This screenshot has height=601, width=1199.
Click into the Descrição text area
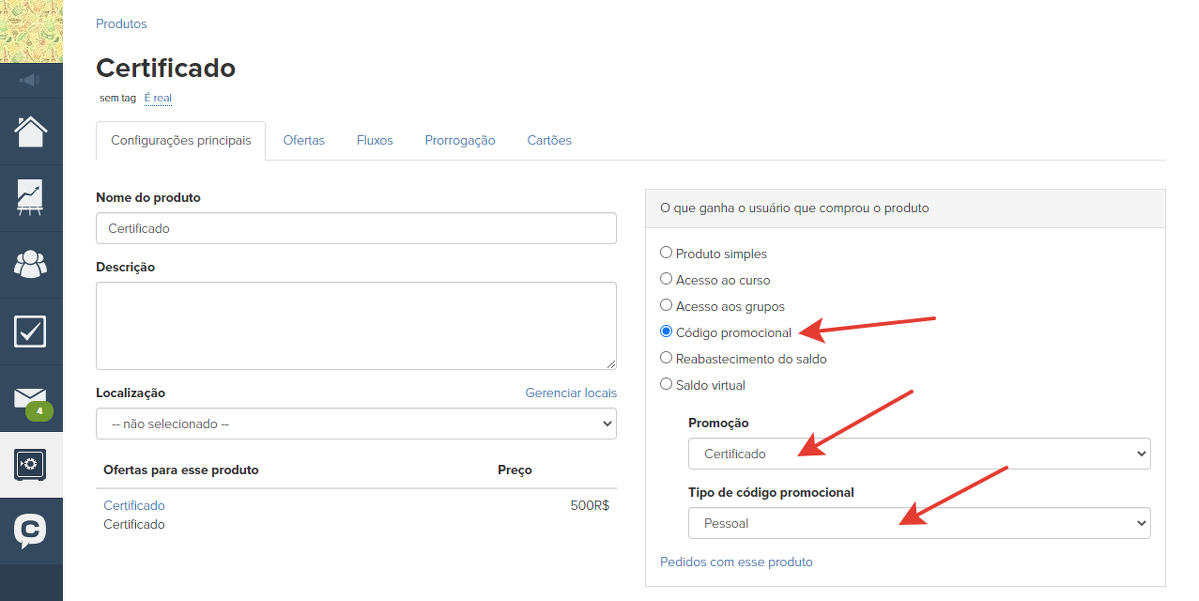tap(356, 326)
